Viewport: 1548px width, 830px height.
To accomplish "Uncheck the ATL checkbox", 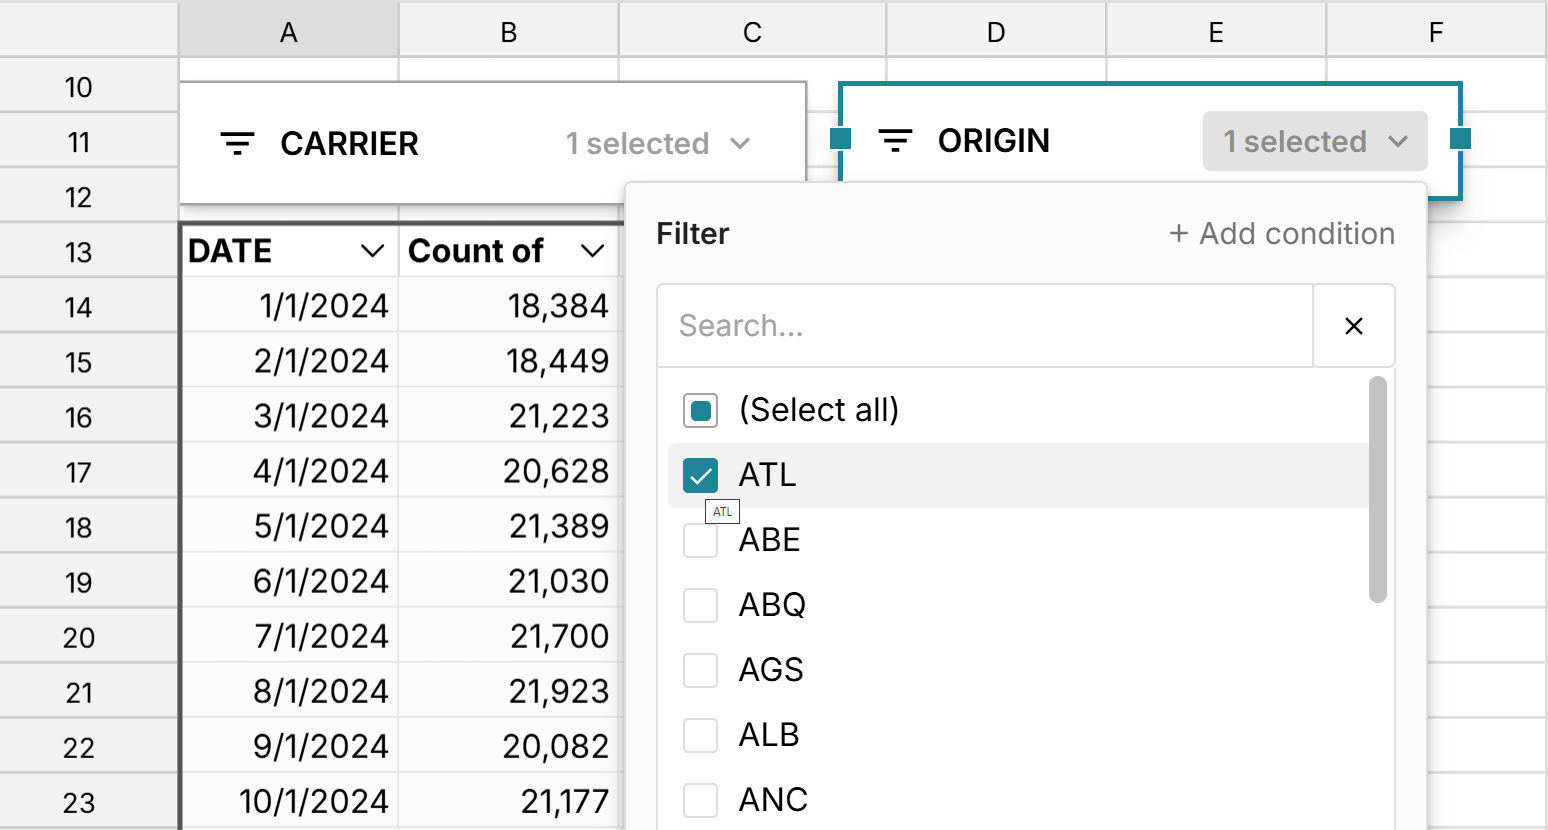I will (x=700, y=475).
